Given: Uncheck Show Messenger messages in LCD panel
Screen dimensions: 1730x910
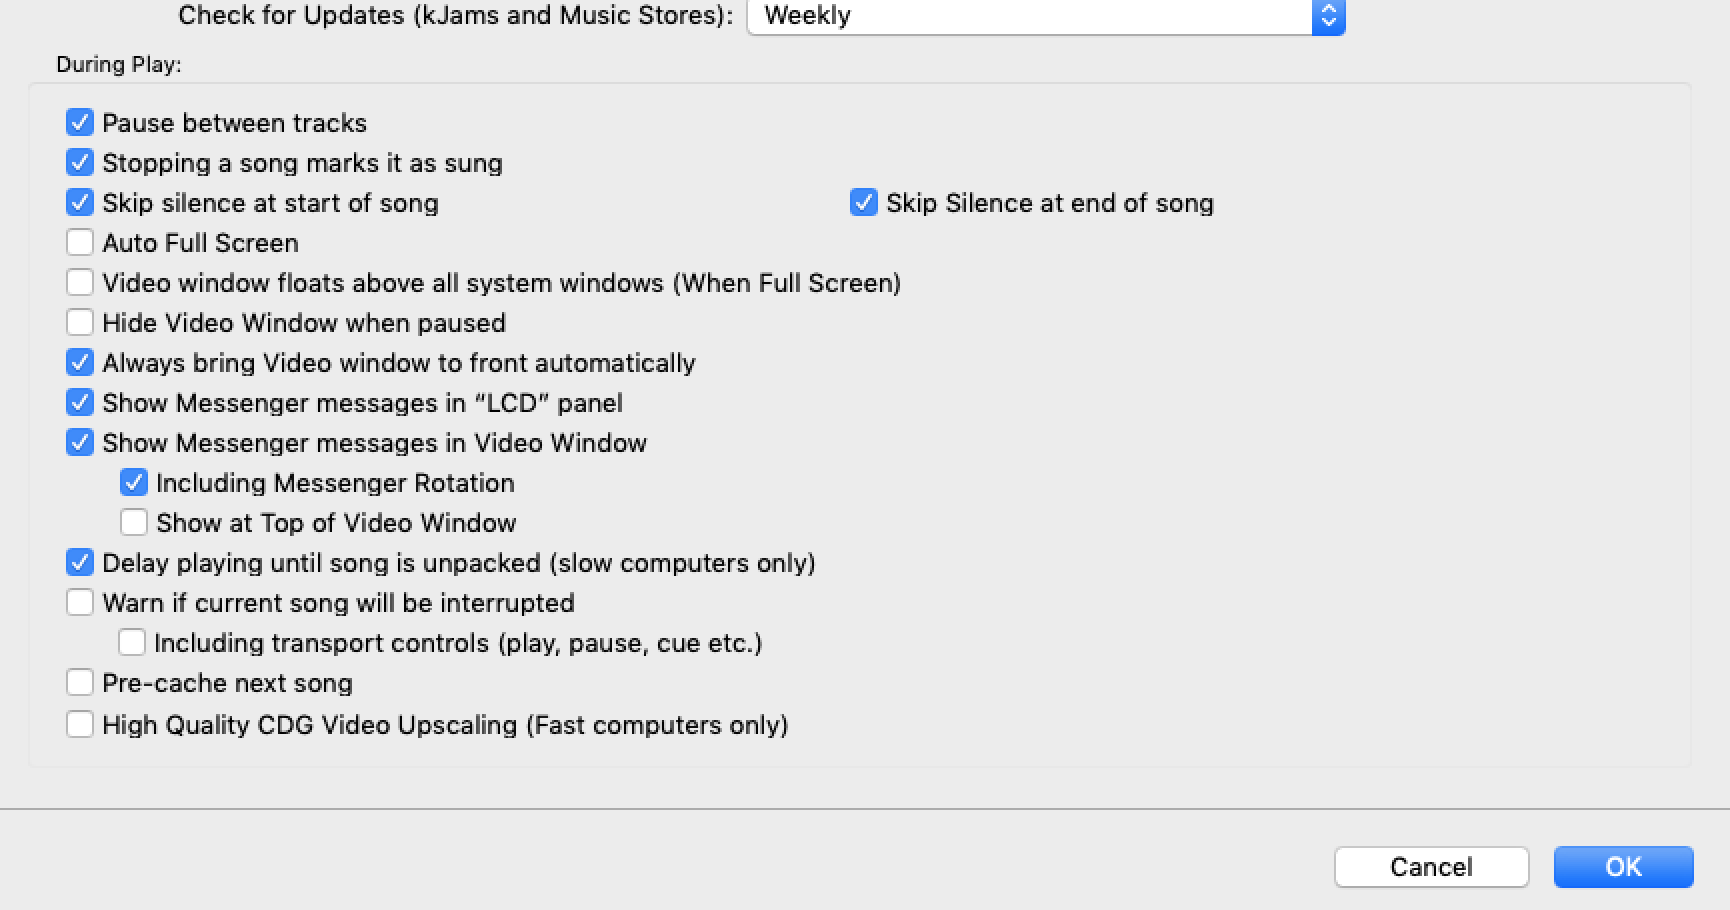Looking at the screenshot, I should point(80,403).
